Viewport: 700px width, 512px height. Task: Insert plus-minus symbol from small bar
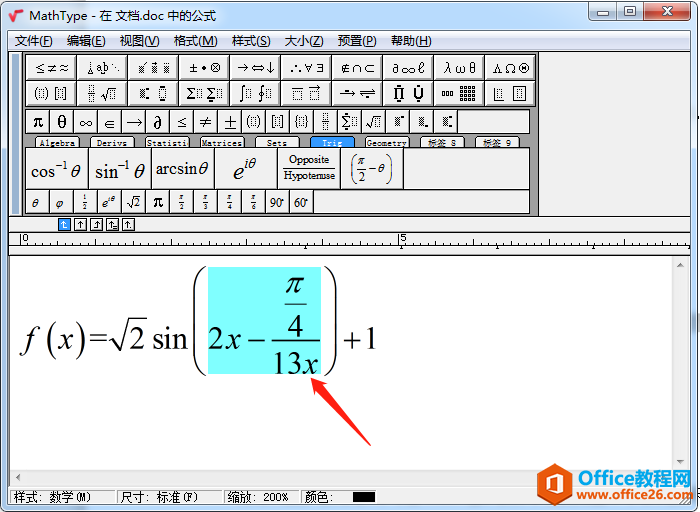(230, 121)
